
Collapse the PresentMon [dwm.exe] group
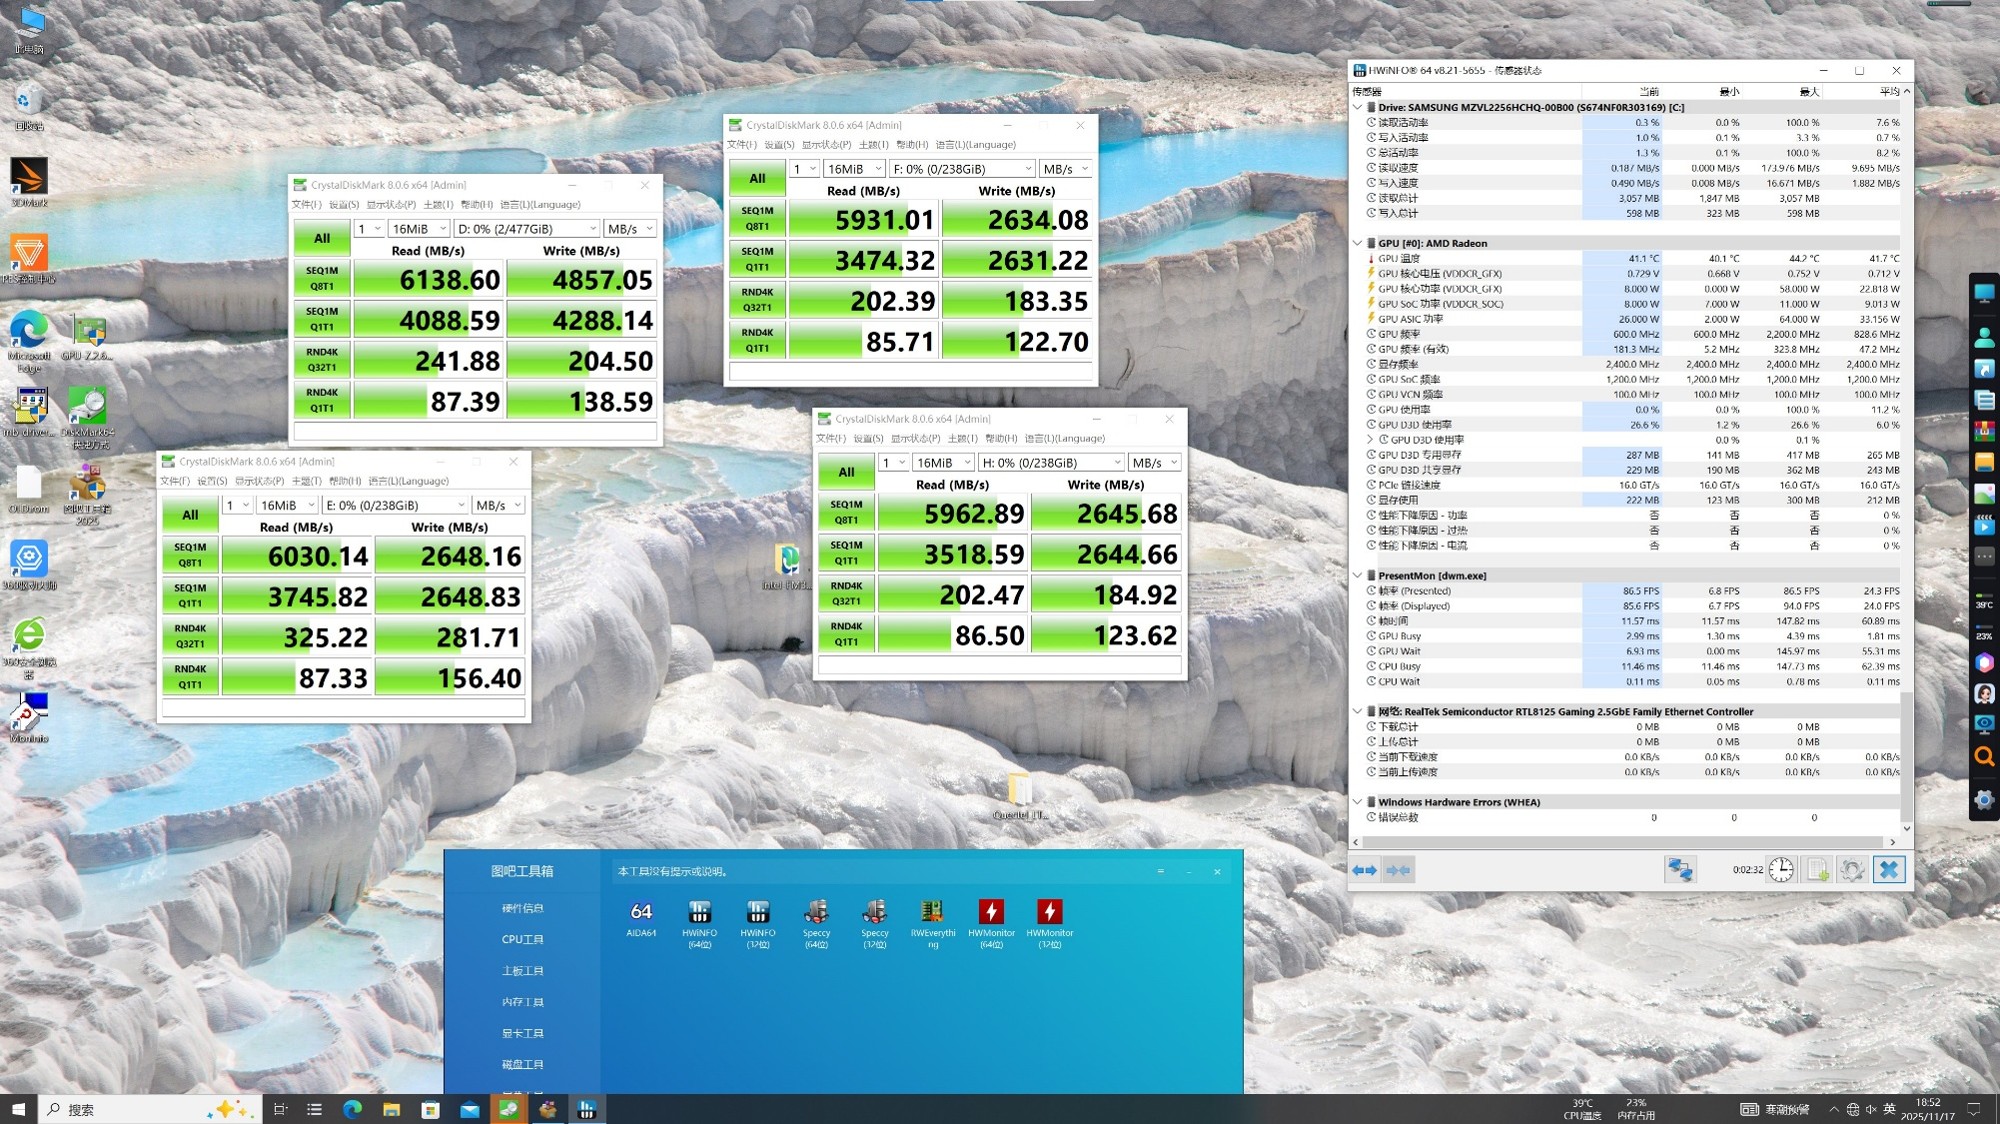tap(1357, 576)
